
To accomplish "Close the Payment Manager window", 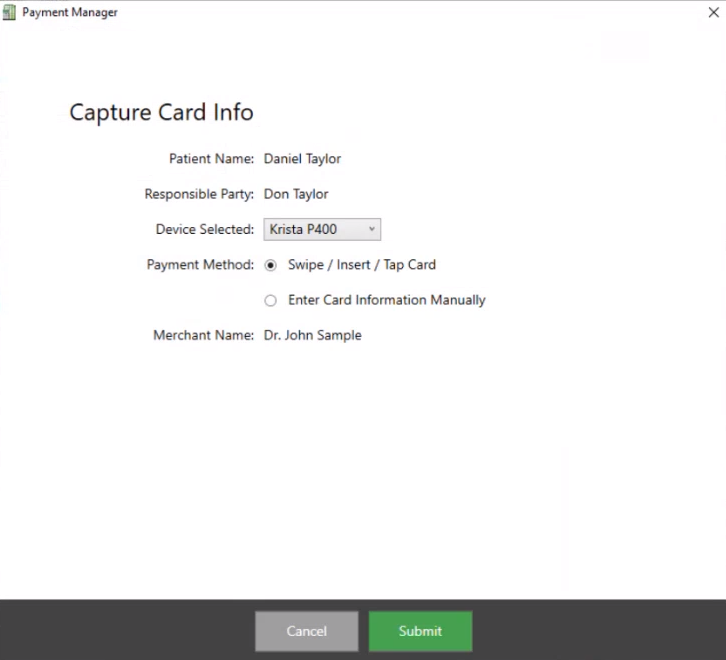I will point(712,12).
